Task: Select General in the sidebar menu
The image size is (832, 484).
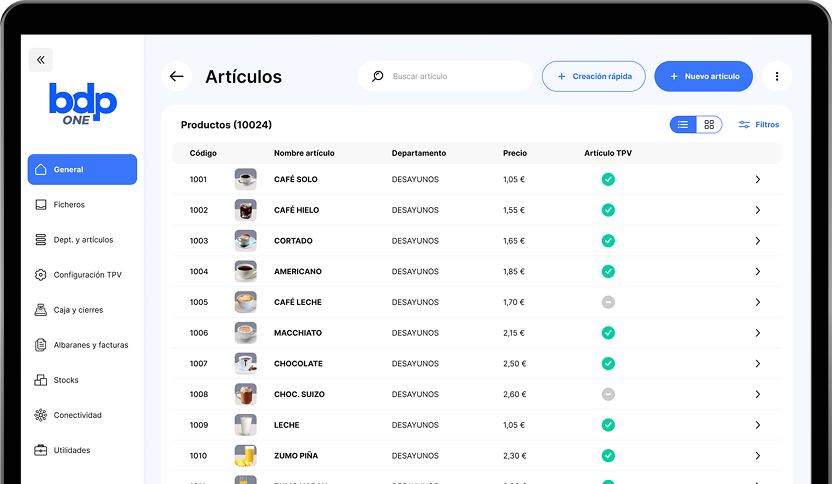Action: (82, 170)
